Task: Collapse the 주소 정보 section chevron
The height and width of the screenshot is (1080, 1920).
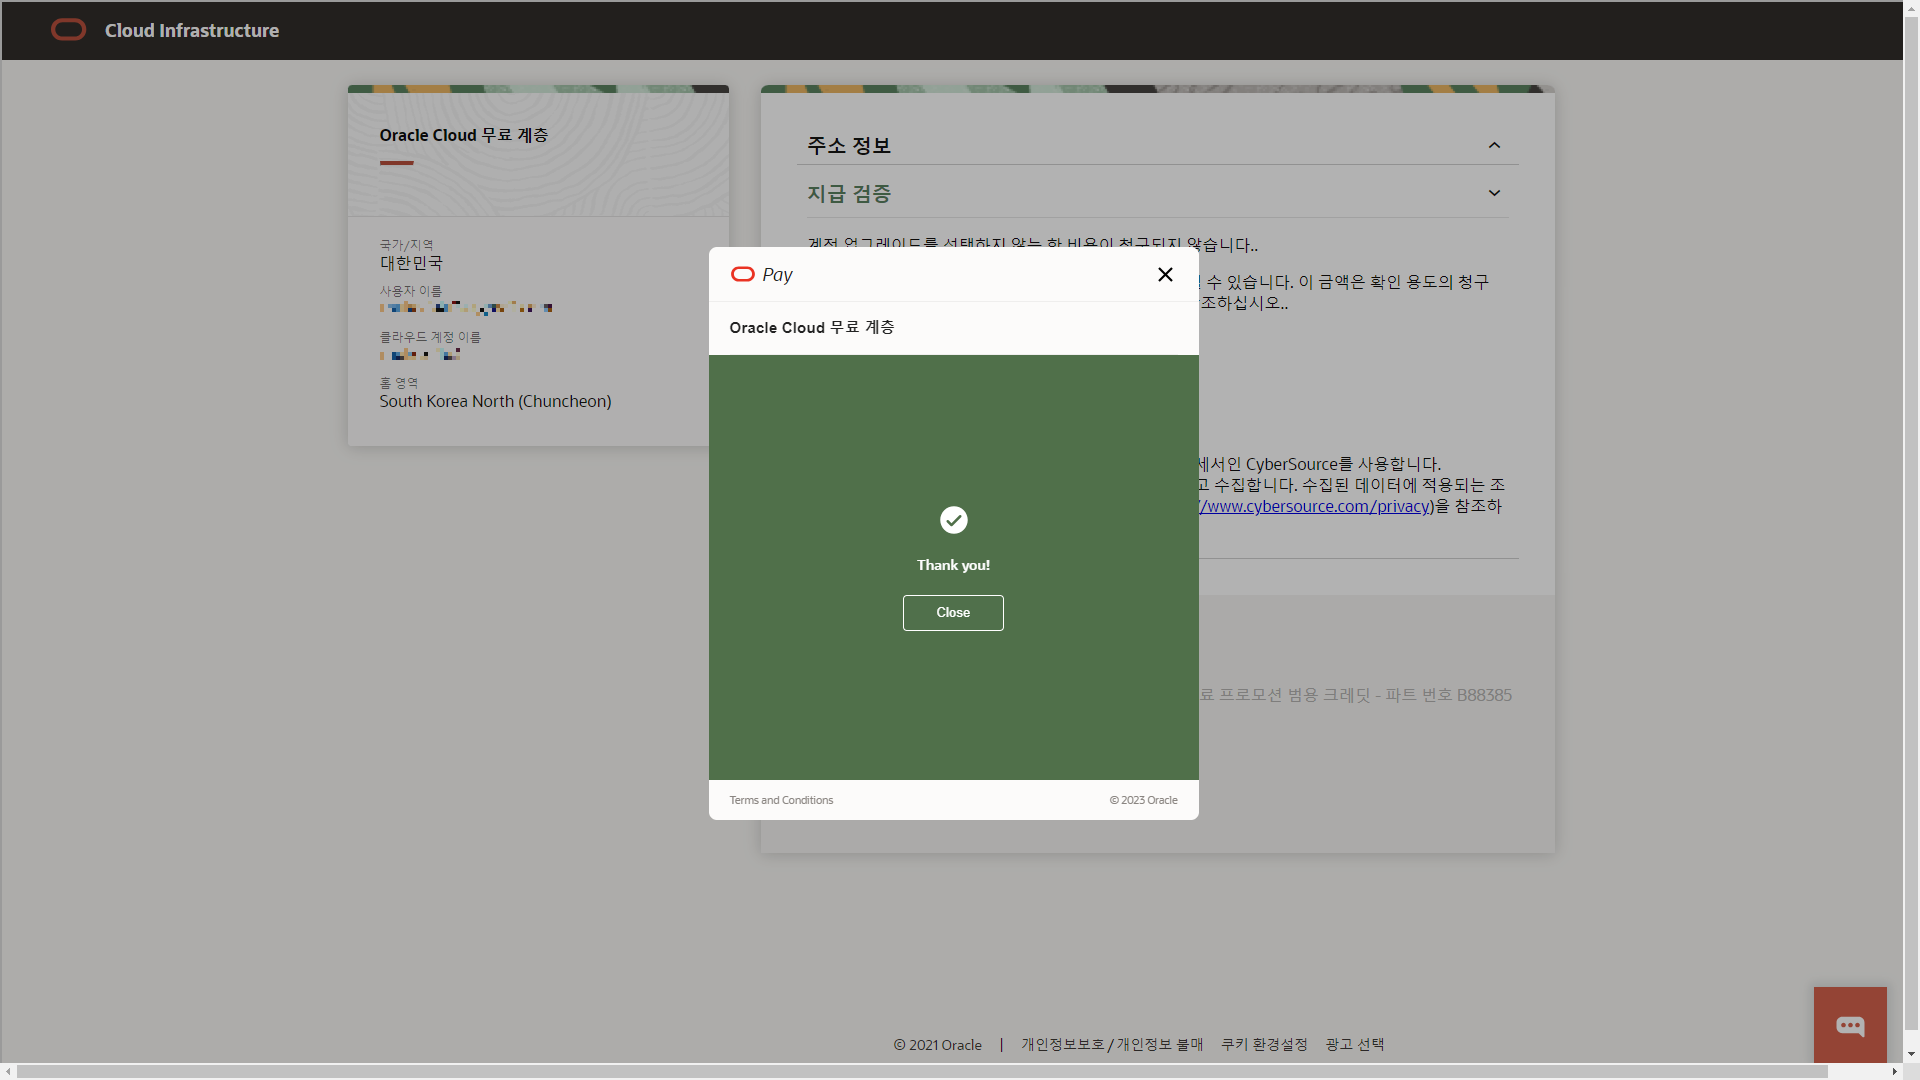Action: point(1494,146)
